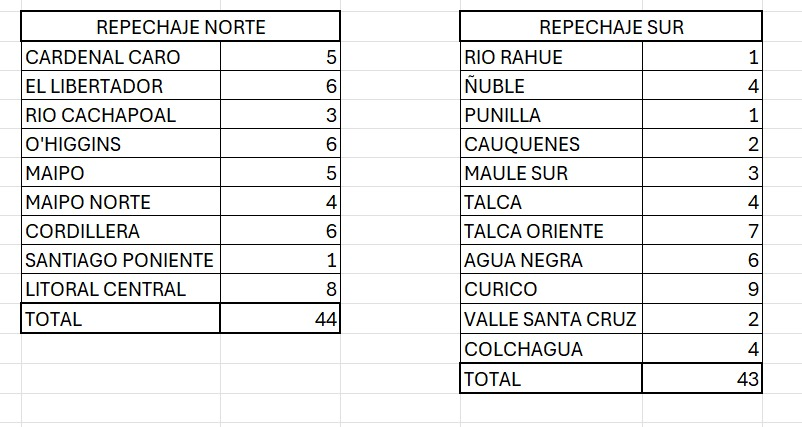This screenshot has width=802, height=427.
Task: Select the REPECHAJE NORTE header cell
Action: [x=181, y=27]
